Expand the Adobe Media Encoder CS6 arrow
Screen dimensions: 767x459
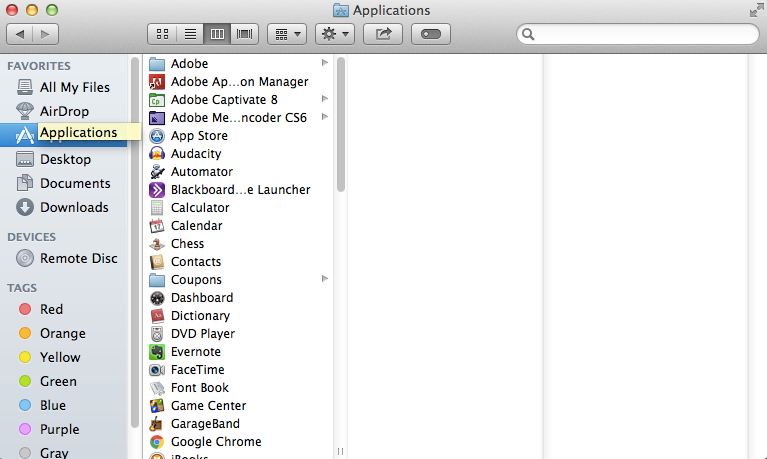(324, 116)
